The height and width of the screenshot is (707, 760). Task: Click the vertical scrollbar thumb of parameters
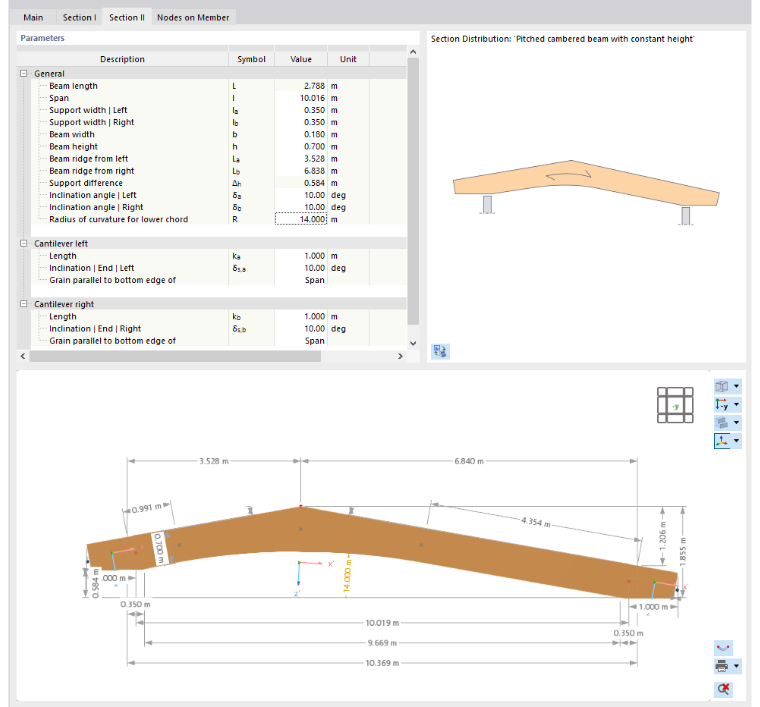coord(413,191)
